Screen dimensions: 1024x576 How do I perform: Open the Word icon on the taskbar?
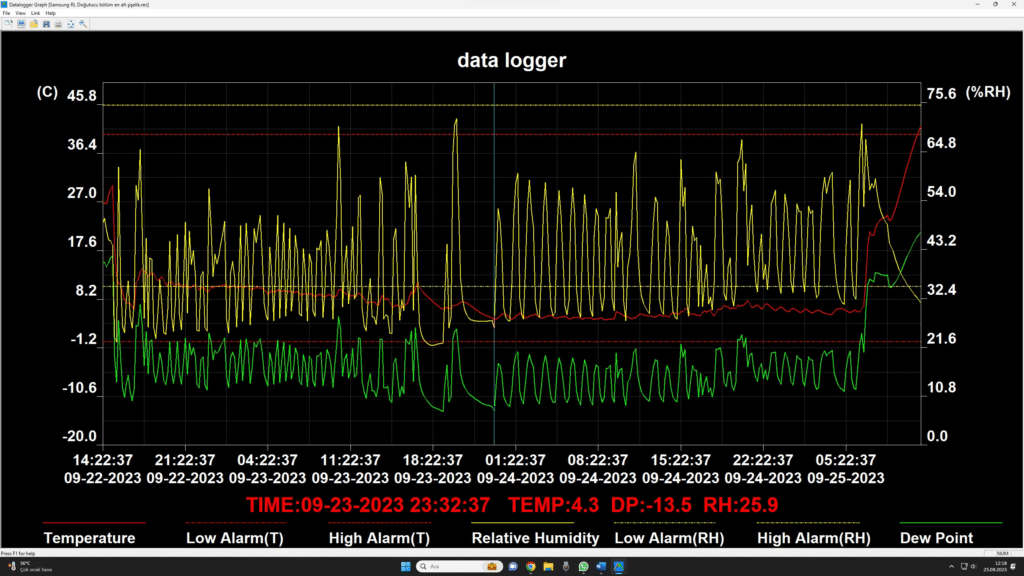[x=601, y=566]
